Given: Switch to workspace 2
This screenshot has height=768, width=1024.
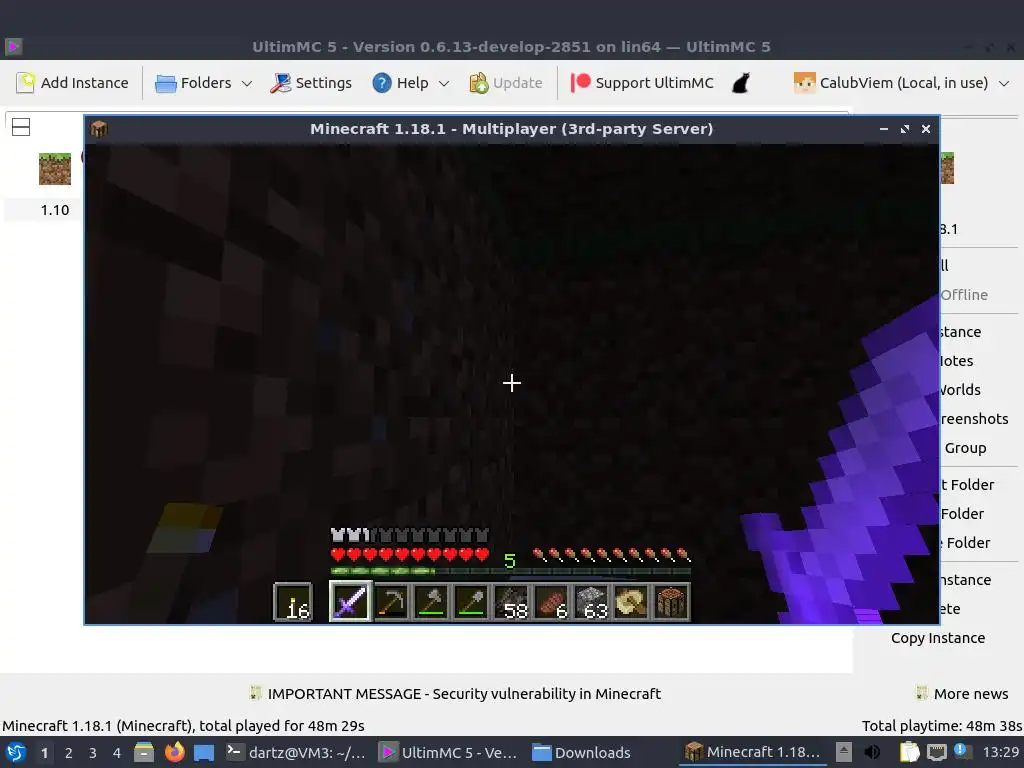Looking at the screenshot, I should pos(69,753).
